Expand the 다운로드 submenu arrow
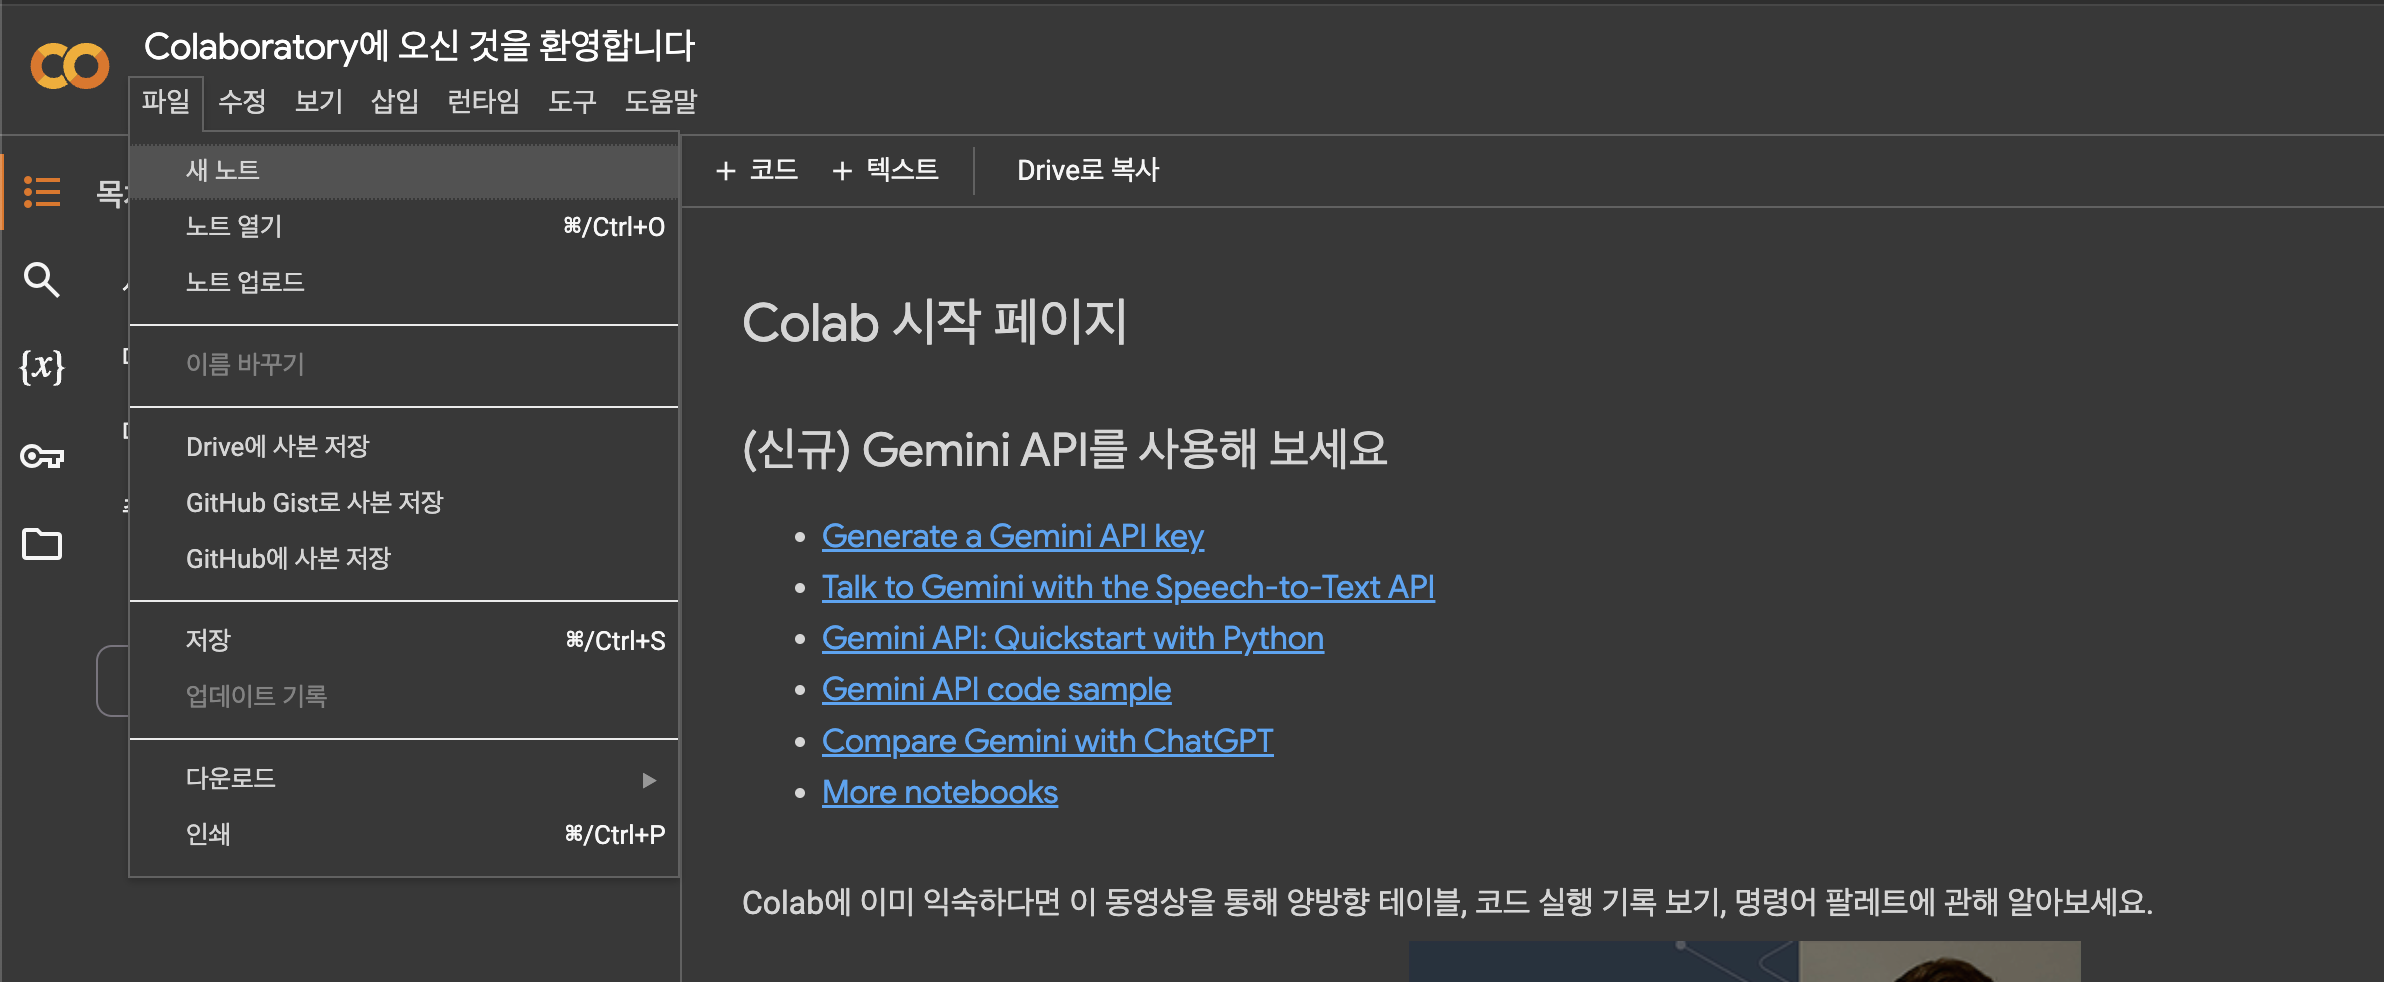This screenshot has height=982, width=2384. pyautogui.click(x=649, y=779)
